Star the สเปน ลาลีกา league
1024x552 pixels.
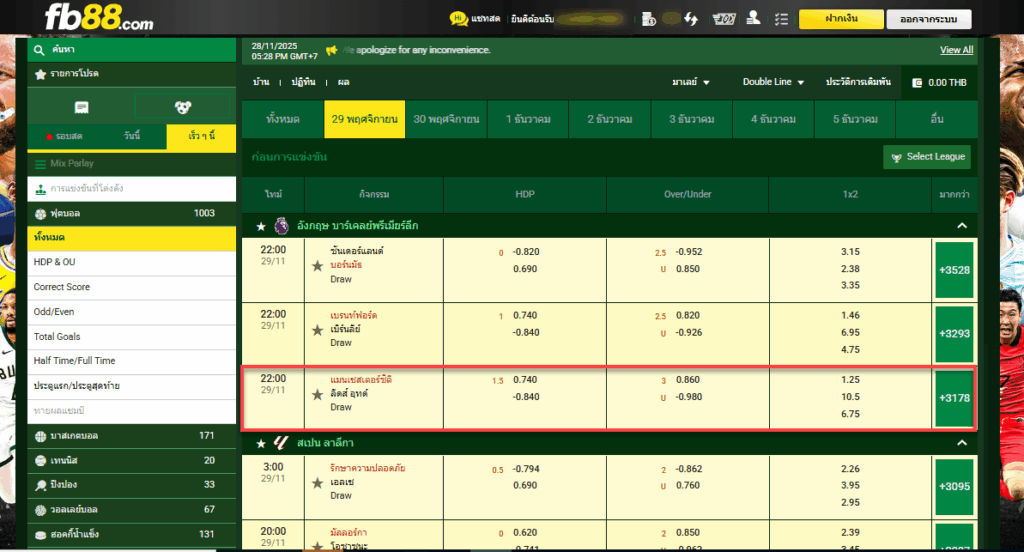point(261,444)
